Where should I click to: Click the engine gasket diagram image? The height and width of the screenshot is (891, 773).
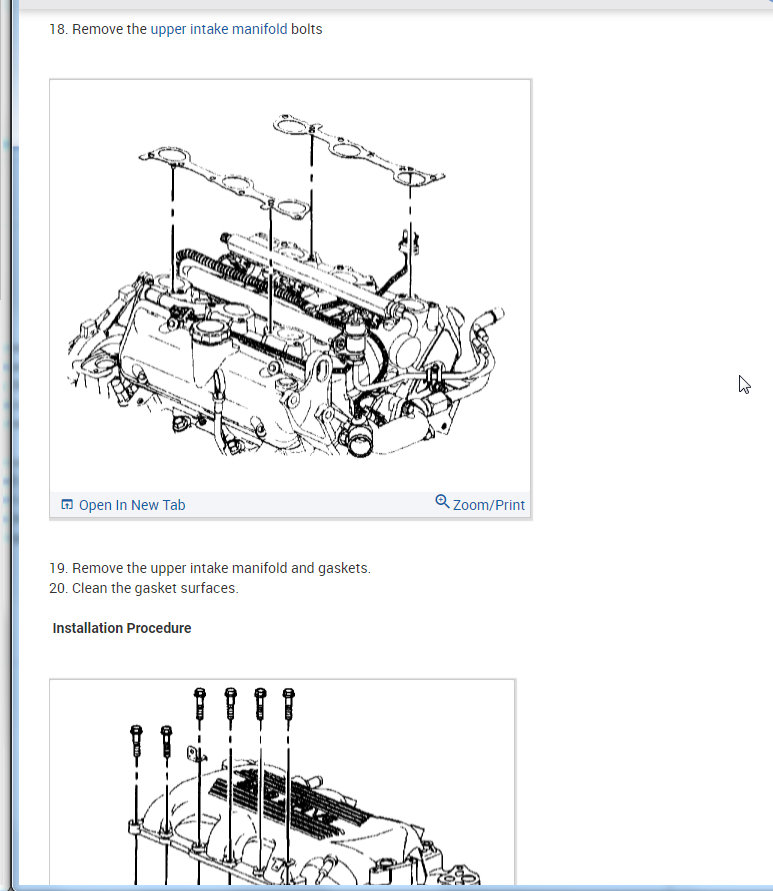[x=290, y=286]
